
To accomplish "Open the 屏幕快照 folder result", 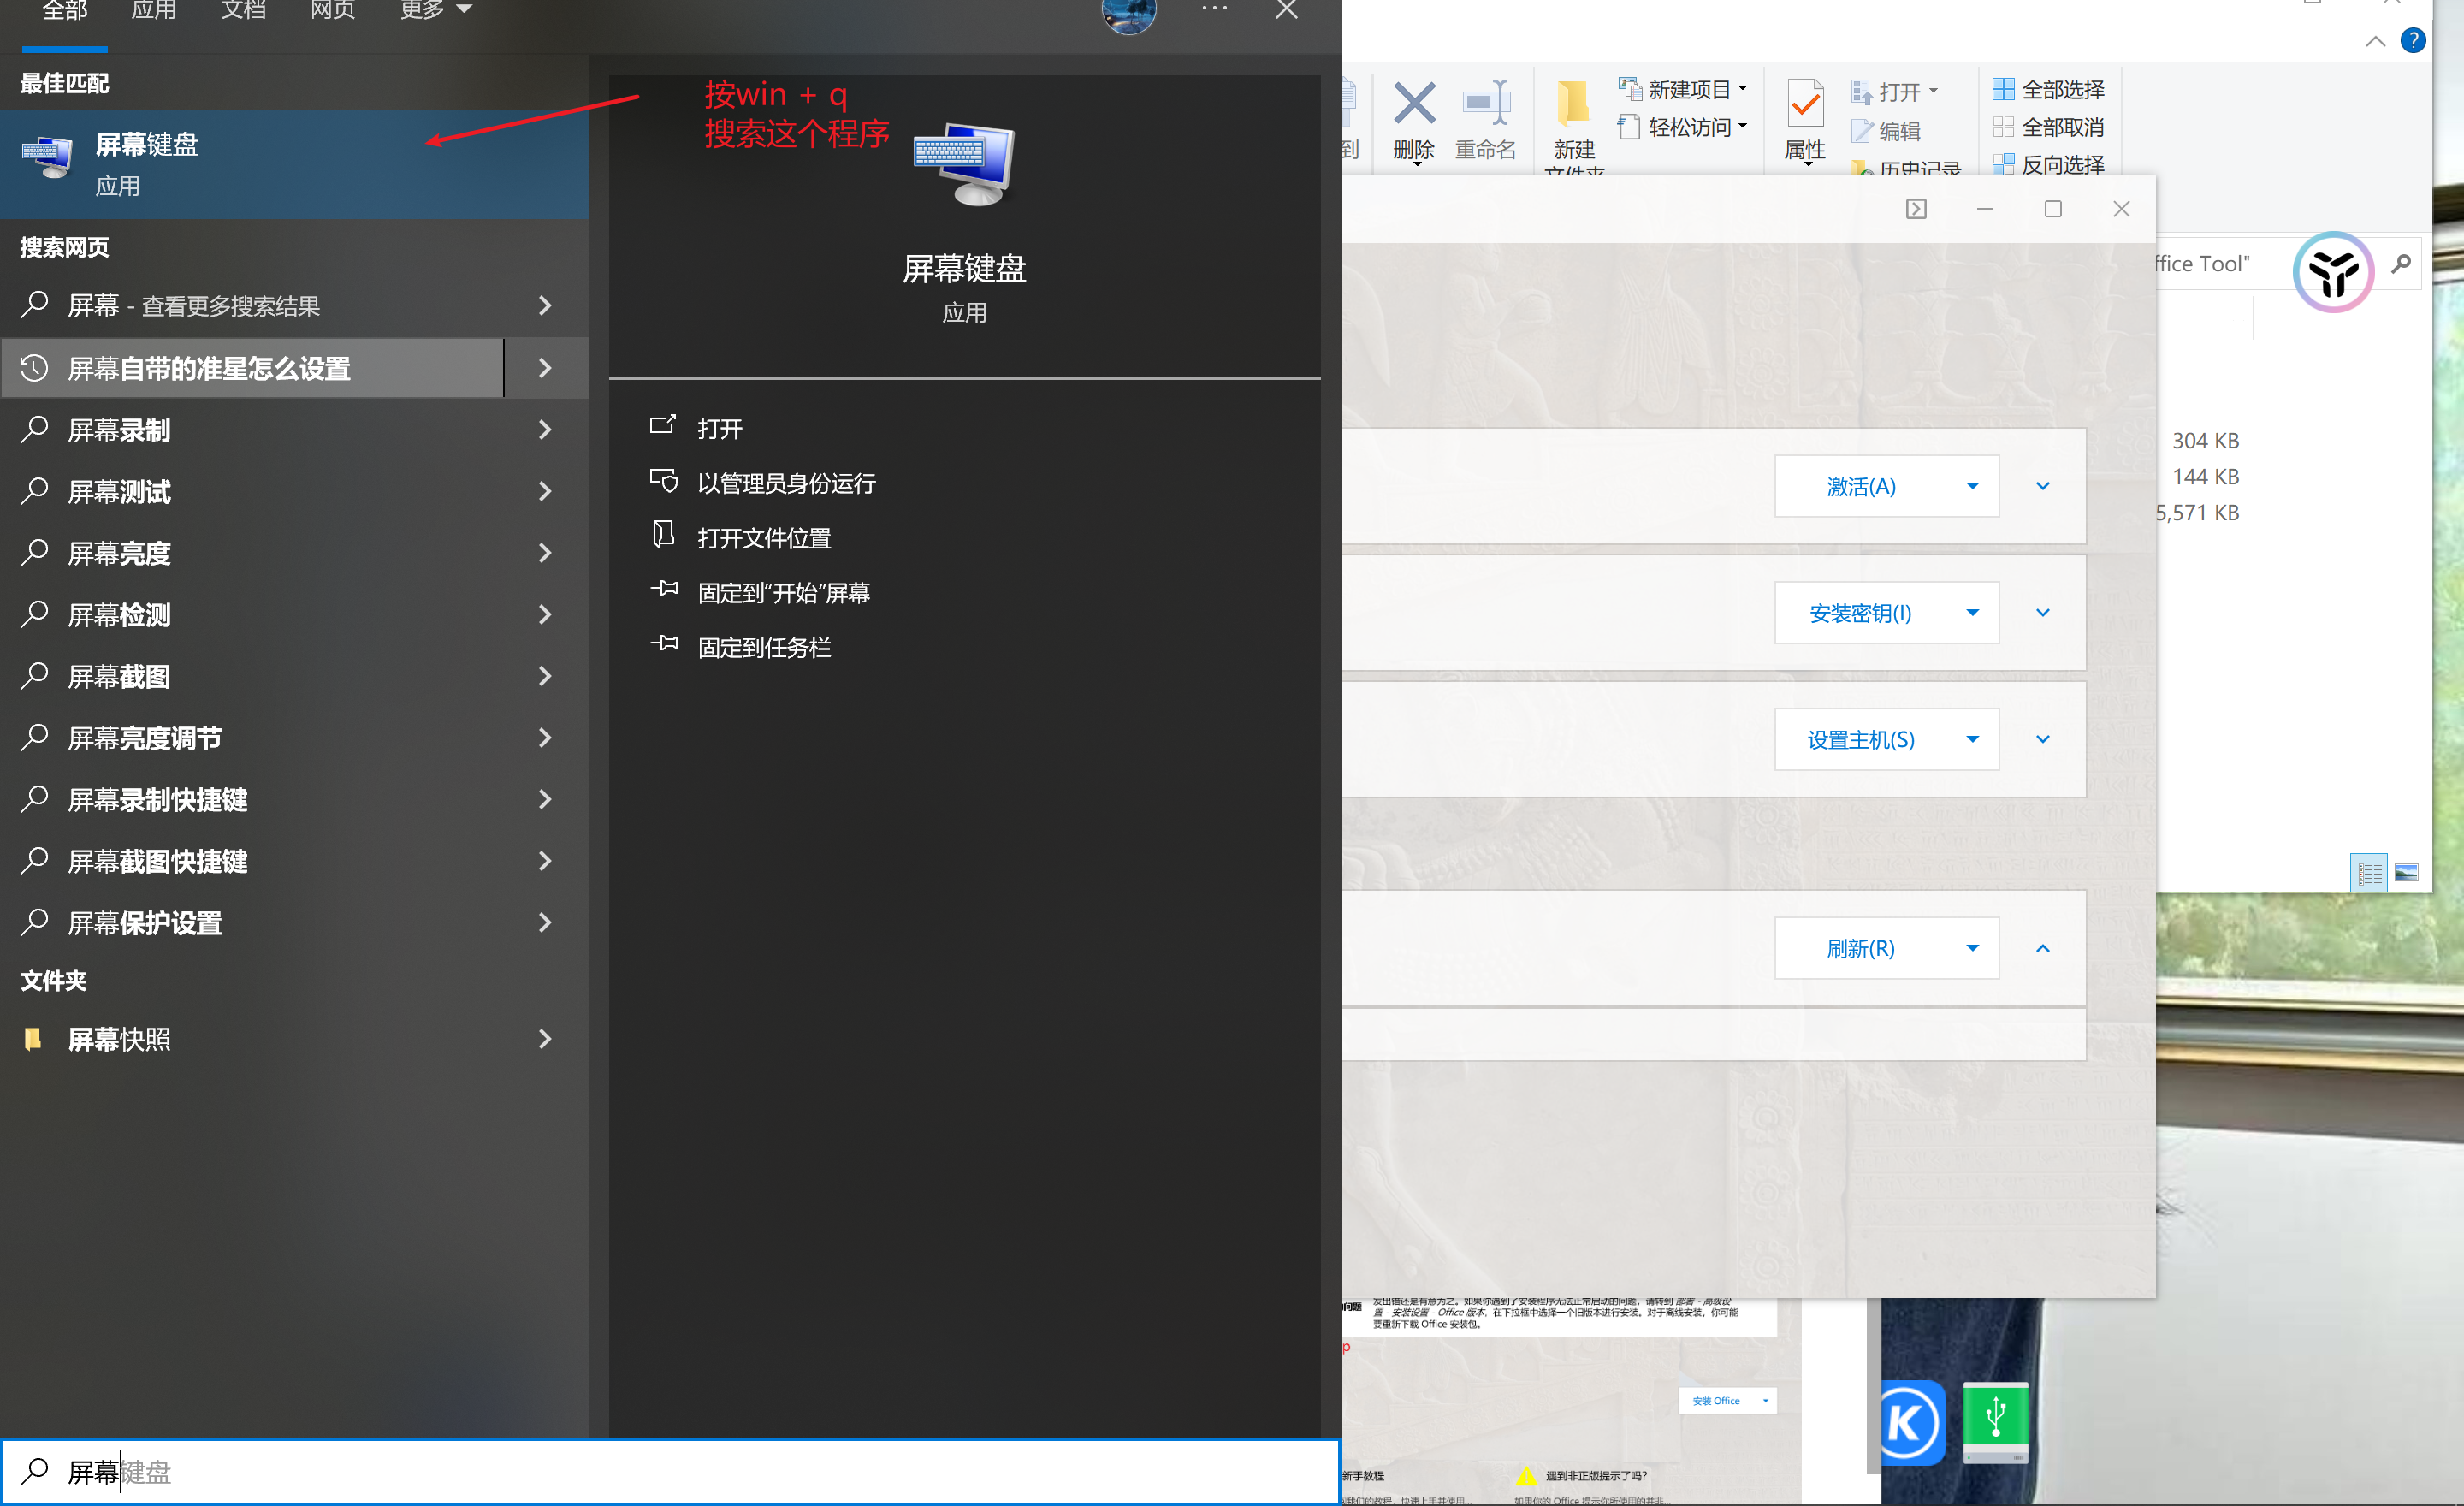I will tap(252, 1039).
